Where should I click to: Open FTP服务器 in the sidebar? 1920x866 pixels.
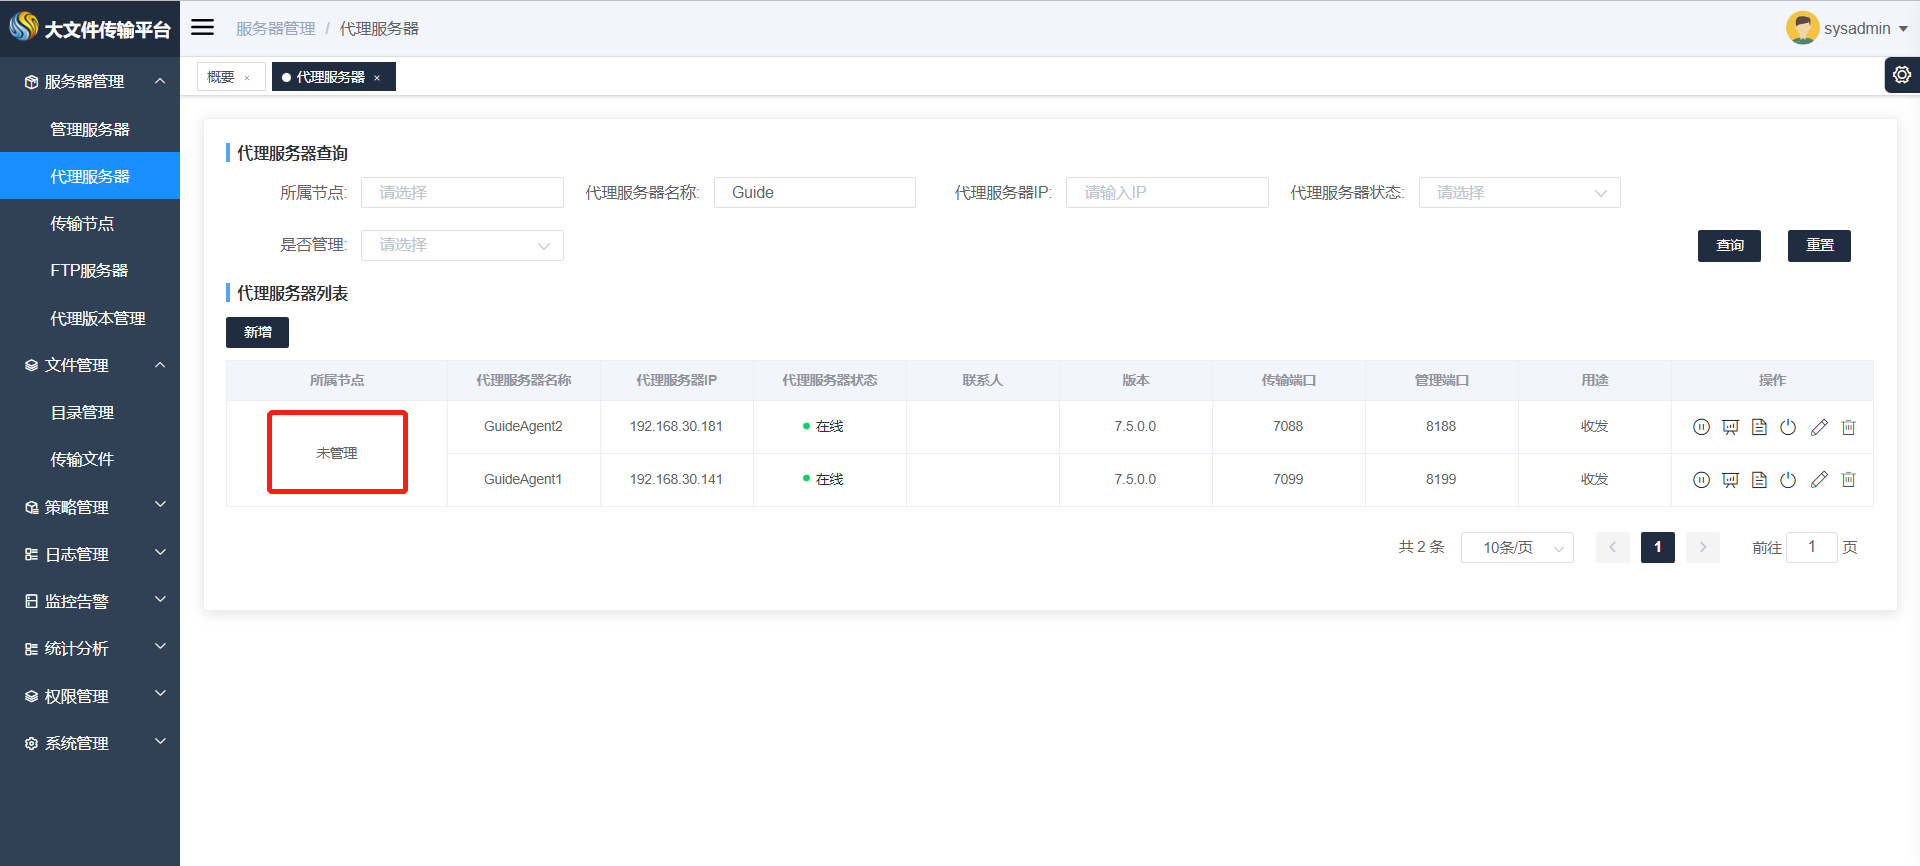click(x=90, y=271)
